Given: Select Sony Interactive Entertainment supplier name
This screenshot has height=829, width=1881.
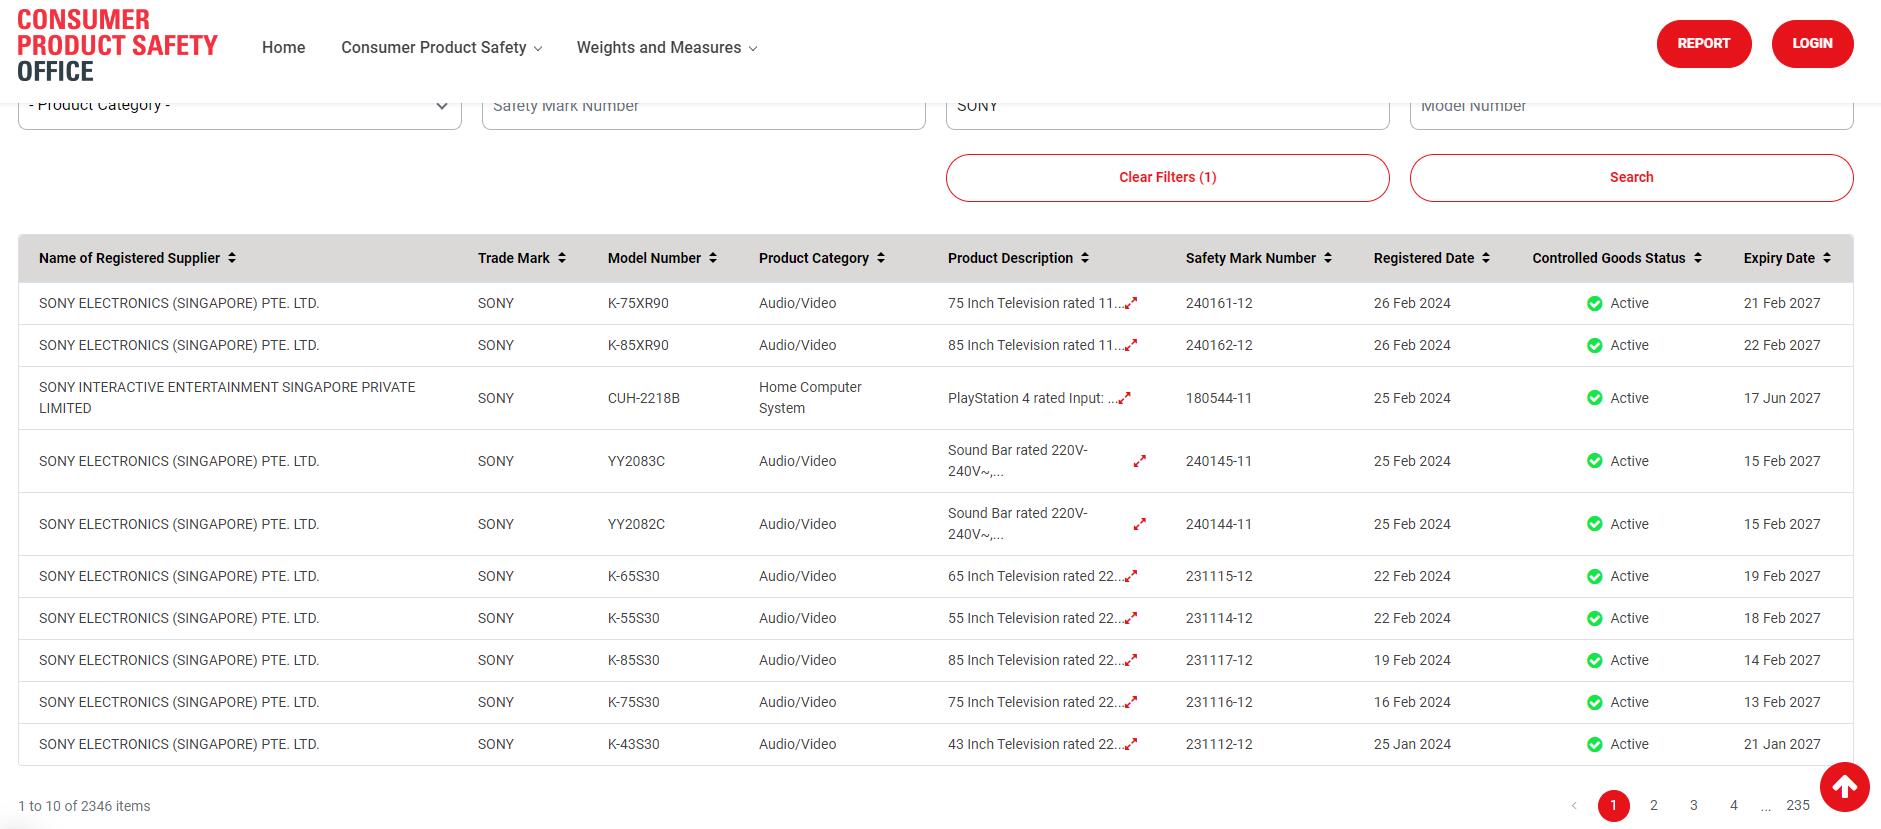Looking at the screenshot, I should click(227, 398).
